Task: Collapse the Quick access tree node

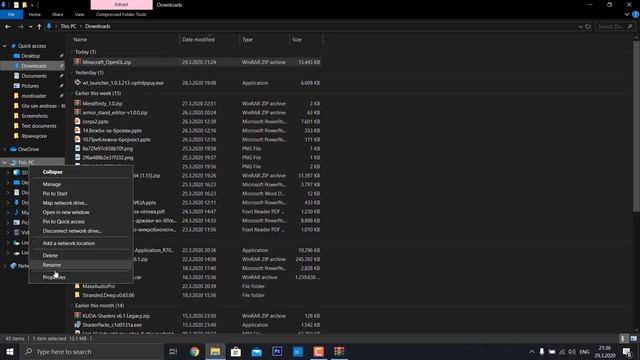Action: (4, 46)
